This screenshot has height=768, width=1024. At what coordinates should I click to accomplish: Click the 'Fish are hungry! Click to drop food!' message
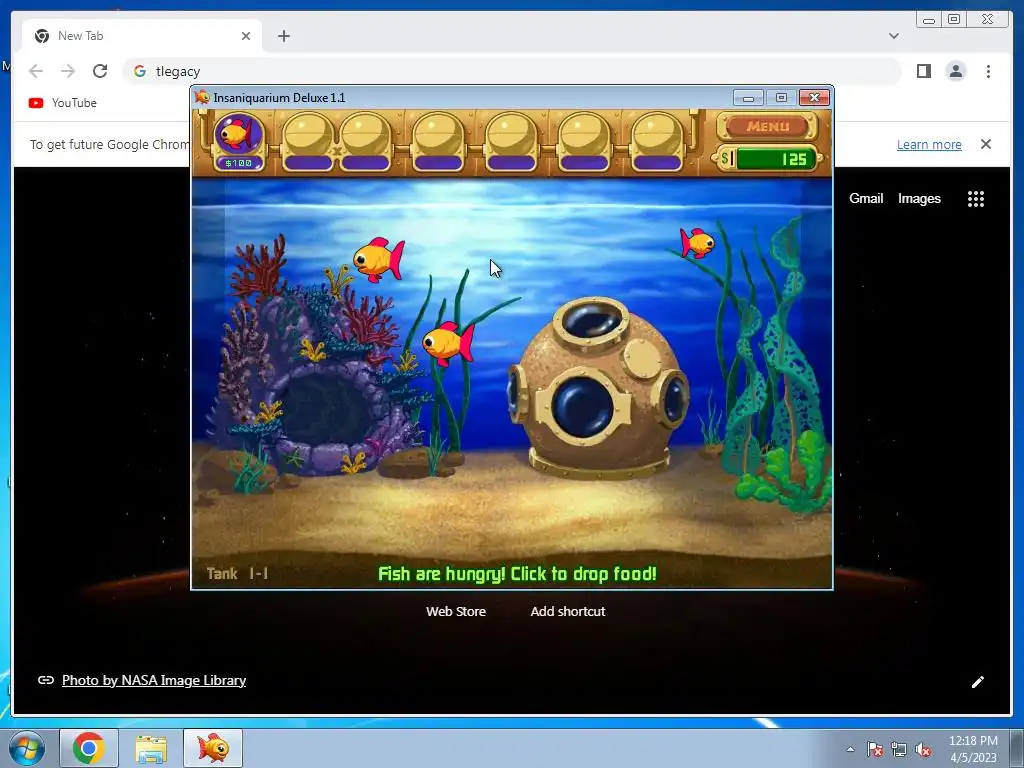[x=517, y=574]
